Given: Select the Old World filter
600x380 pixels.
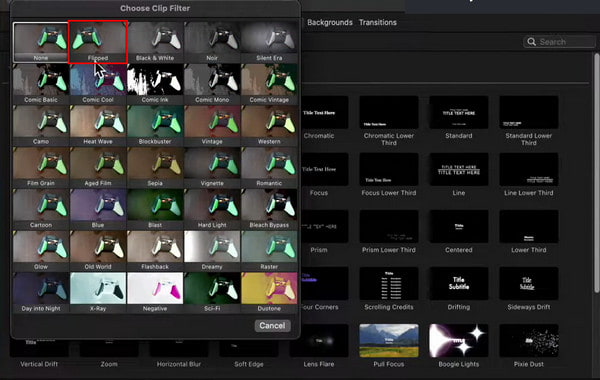Looking at the screenshot, I should click(x=98, y=251).
